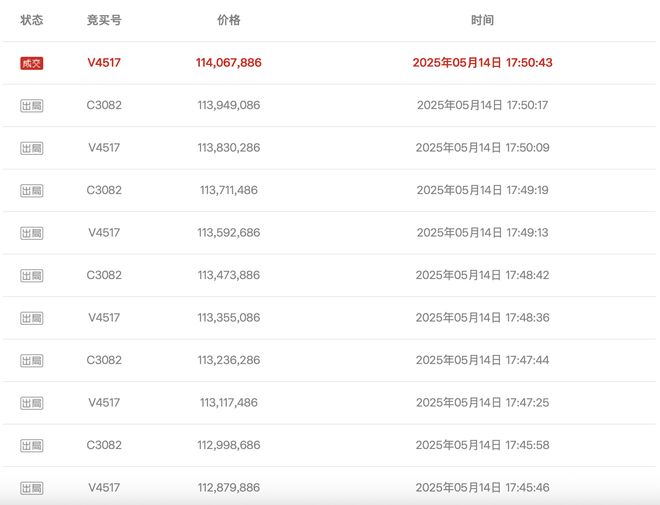Image resolution: width=660 pixels, height=505 pixels.
Task: Click 出局 badge beside price 112,998,686
Action: coord(32,446)
